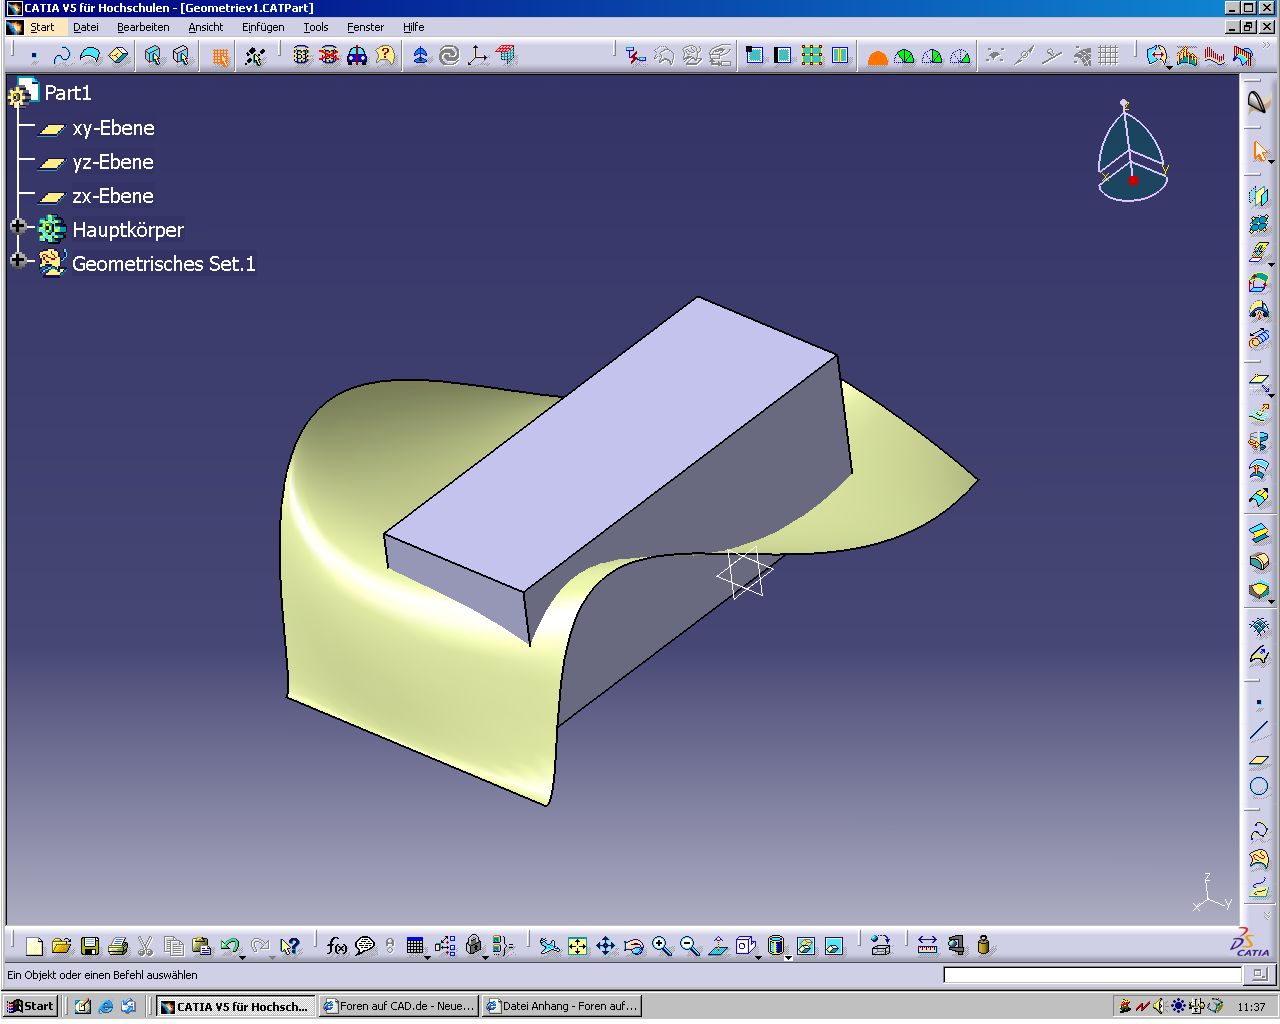Click the Plane tool in right toolbar
Viewport: 1280px width, 1024px height.
tap(1259, 759)
